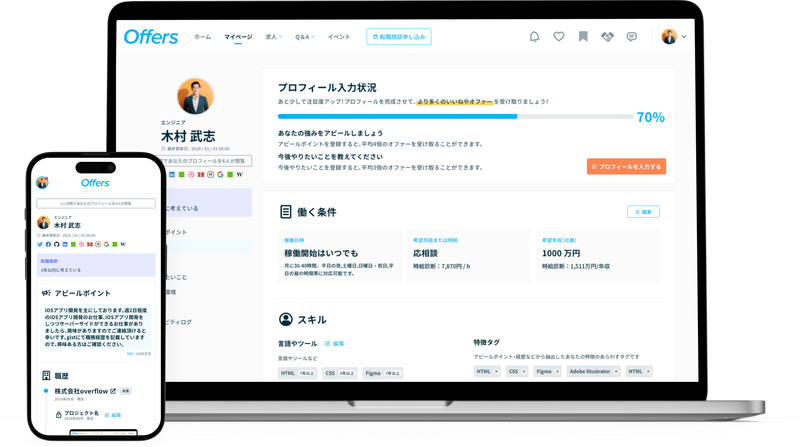Click the あなたの強みをアピールしましょう heading
This screenshot has width=800, height=447.
point(330,133)
